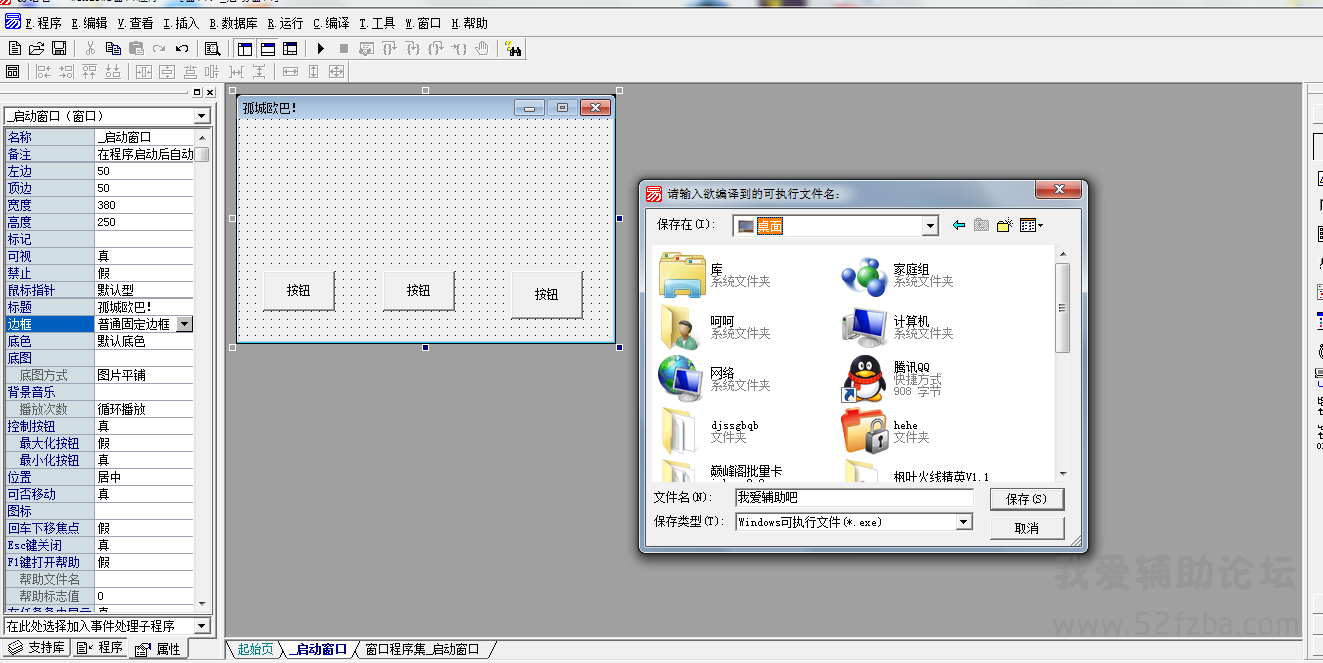Click the New file toolbar icon

(x=14, y=48)
